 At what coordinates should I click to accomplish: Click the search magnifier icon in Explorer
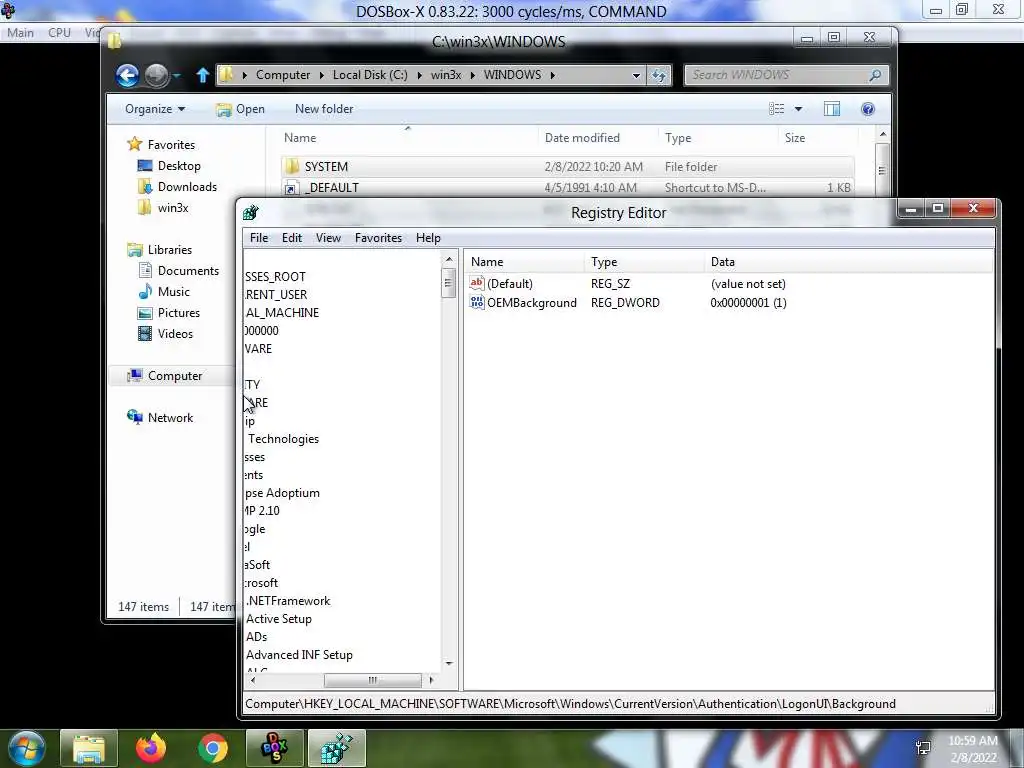pos(875,76)
